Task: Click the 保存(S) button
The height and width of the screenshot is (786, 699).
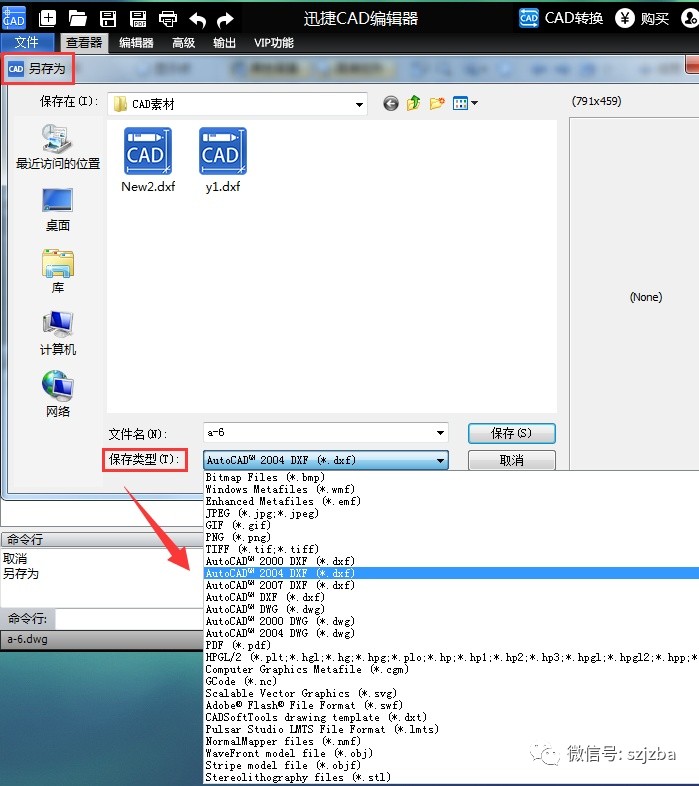Action: click(511, 433)
